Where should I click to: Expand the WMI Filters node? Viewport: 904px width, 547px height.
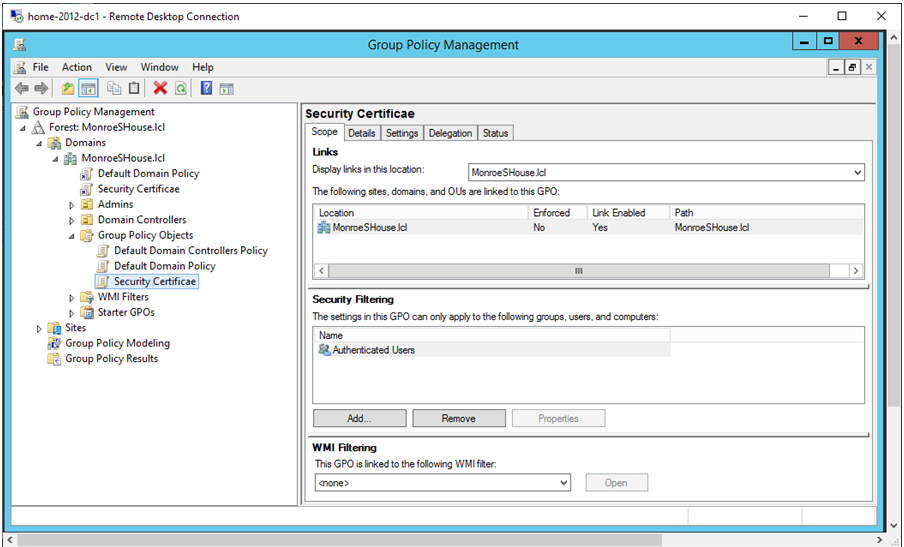[72, 298]
